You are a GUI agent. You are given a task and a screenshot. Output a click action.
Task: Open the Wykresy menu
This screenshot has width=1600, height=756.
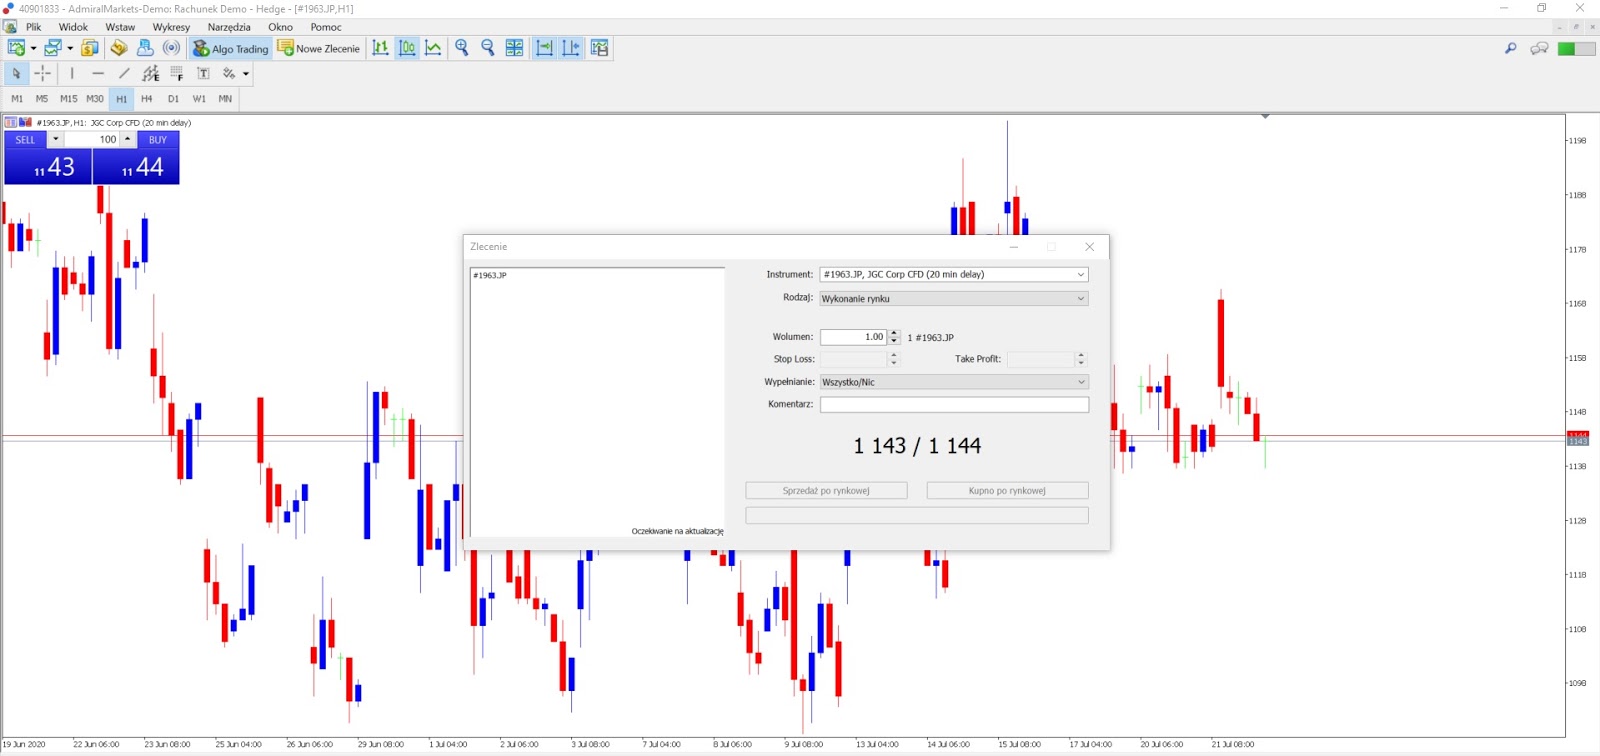pos(171,27)
